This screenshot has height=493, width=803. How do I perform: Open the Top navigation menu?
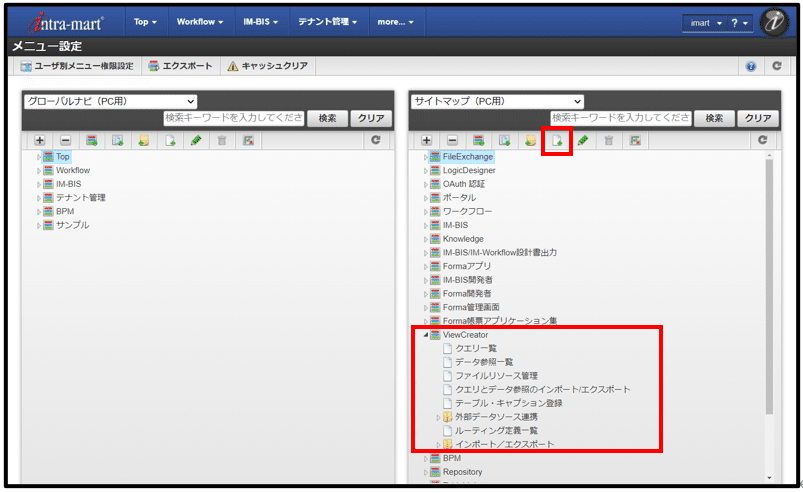pyautogui.click(x=145, y=22)
